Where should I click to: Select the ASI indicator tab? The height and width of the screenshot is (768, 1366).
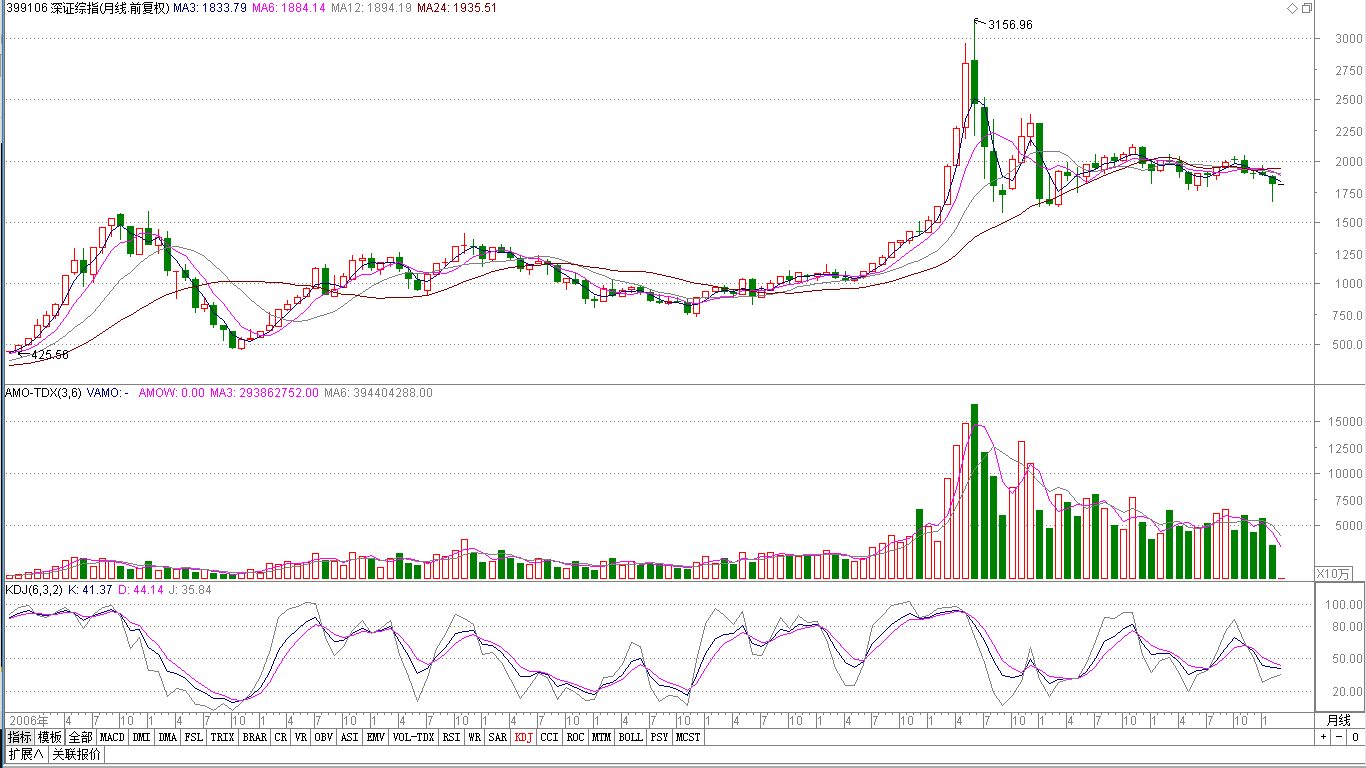[350, 737]
